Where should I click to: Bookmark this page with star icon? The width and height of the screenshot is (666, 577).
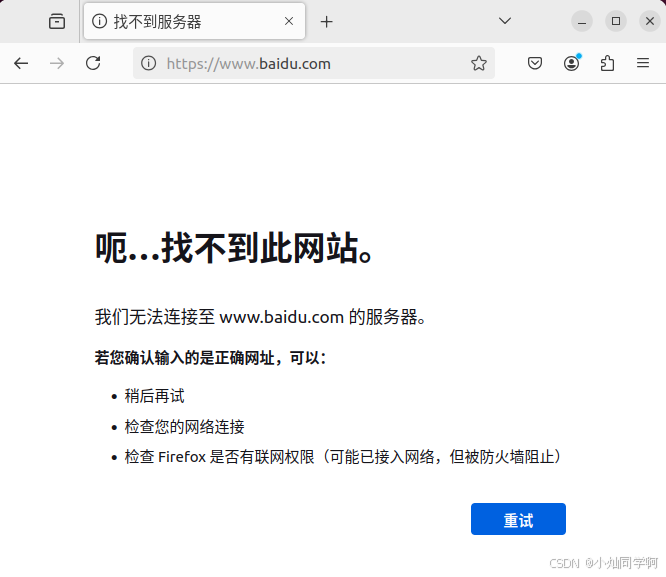pos(479,63)
